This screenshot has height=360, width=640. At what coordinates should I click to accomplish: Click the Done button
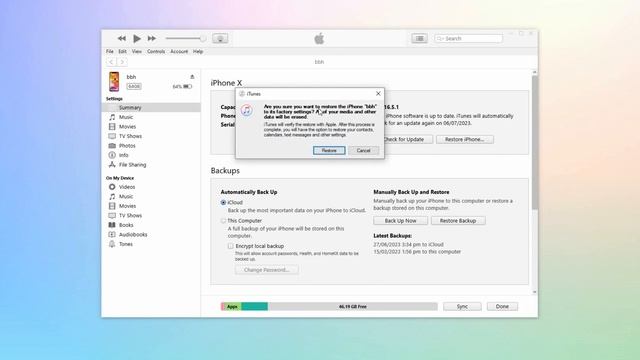[x=502, y=307]
